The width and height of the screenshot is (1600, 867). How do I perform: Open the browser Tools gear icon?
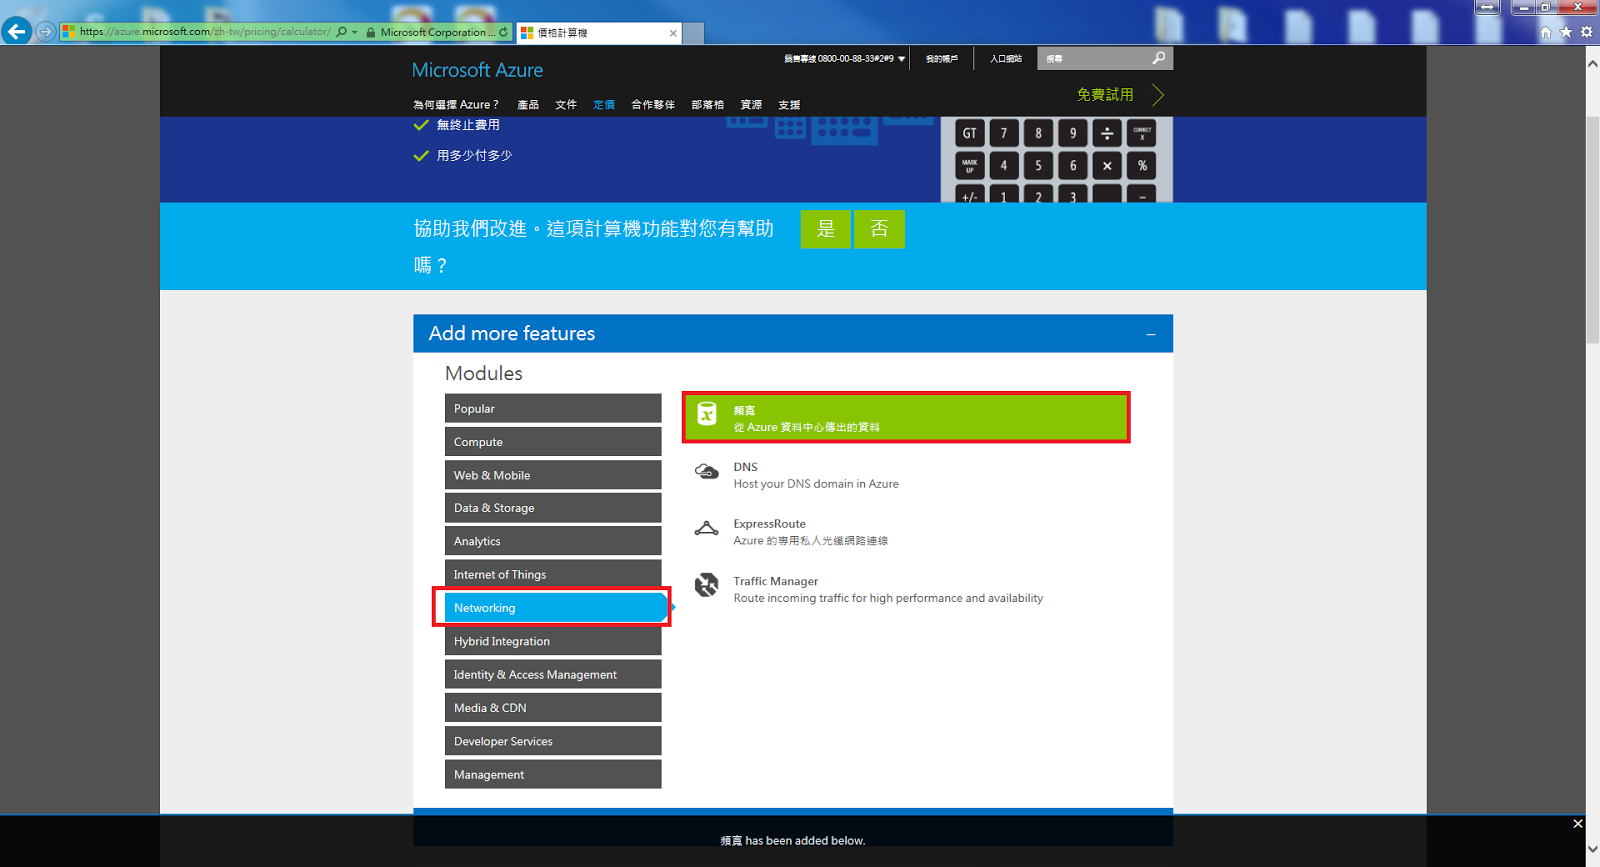[1586, 32]
